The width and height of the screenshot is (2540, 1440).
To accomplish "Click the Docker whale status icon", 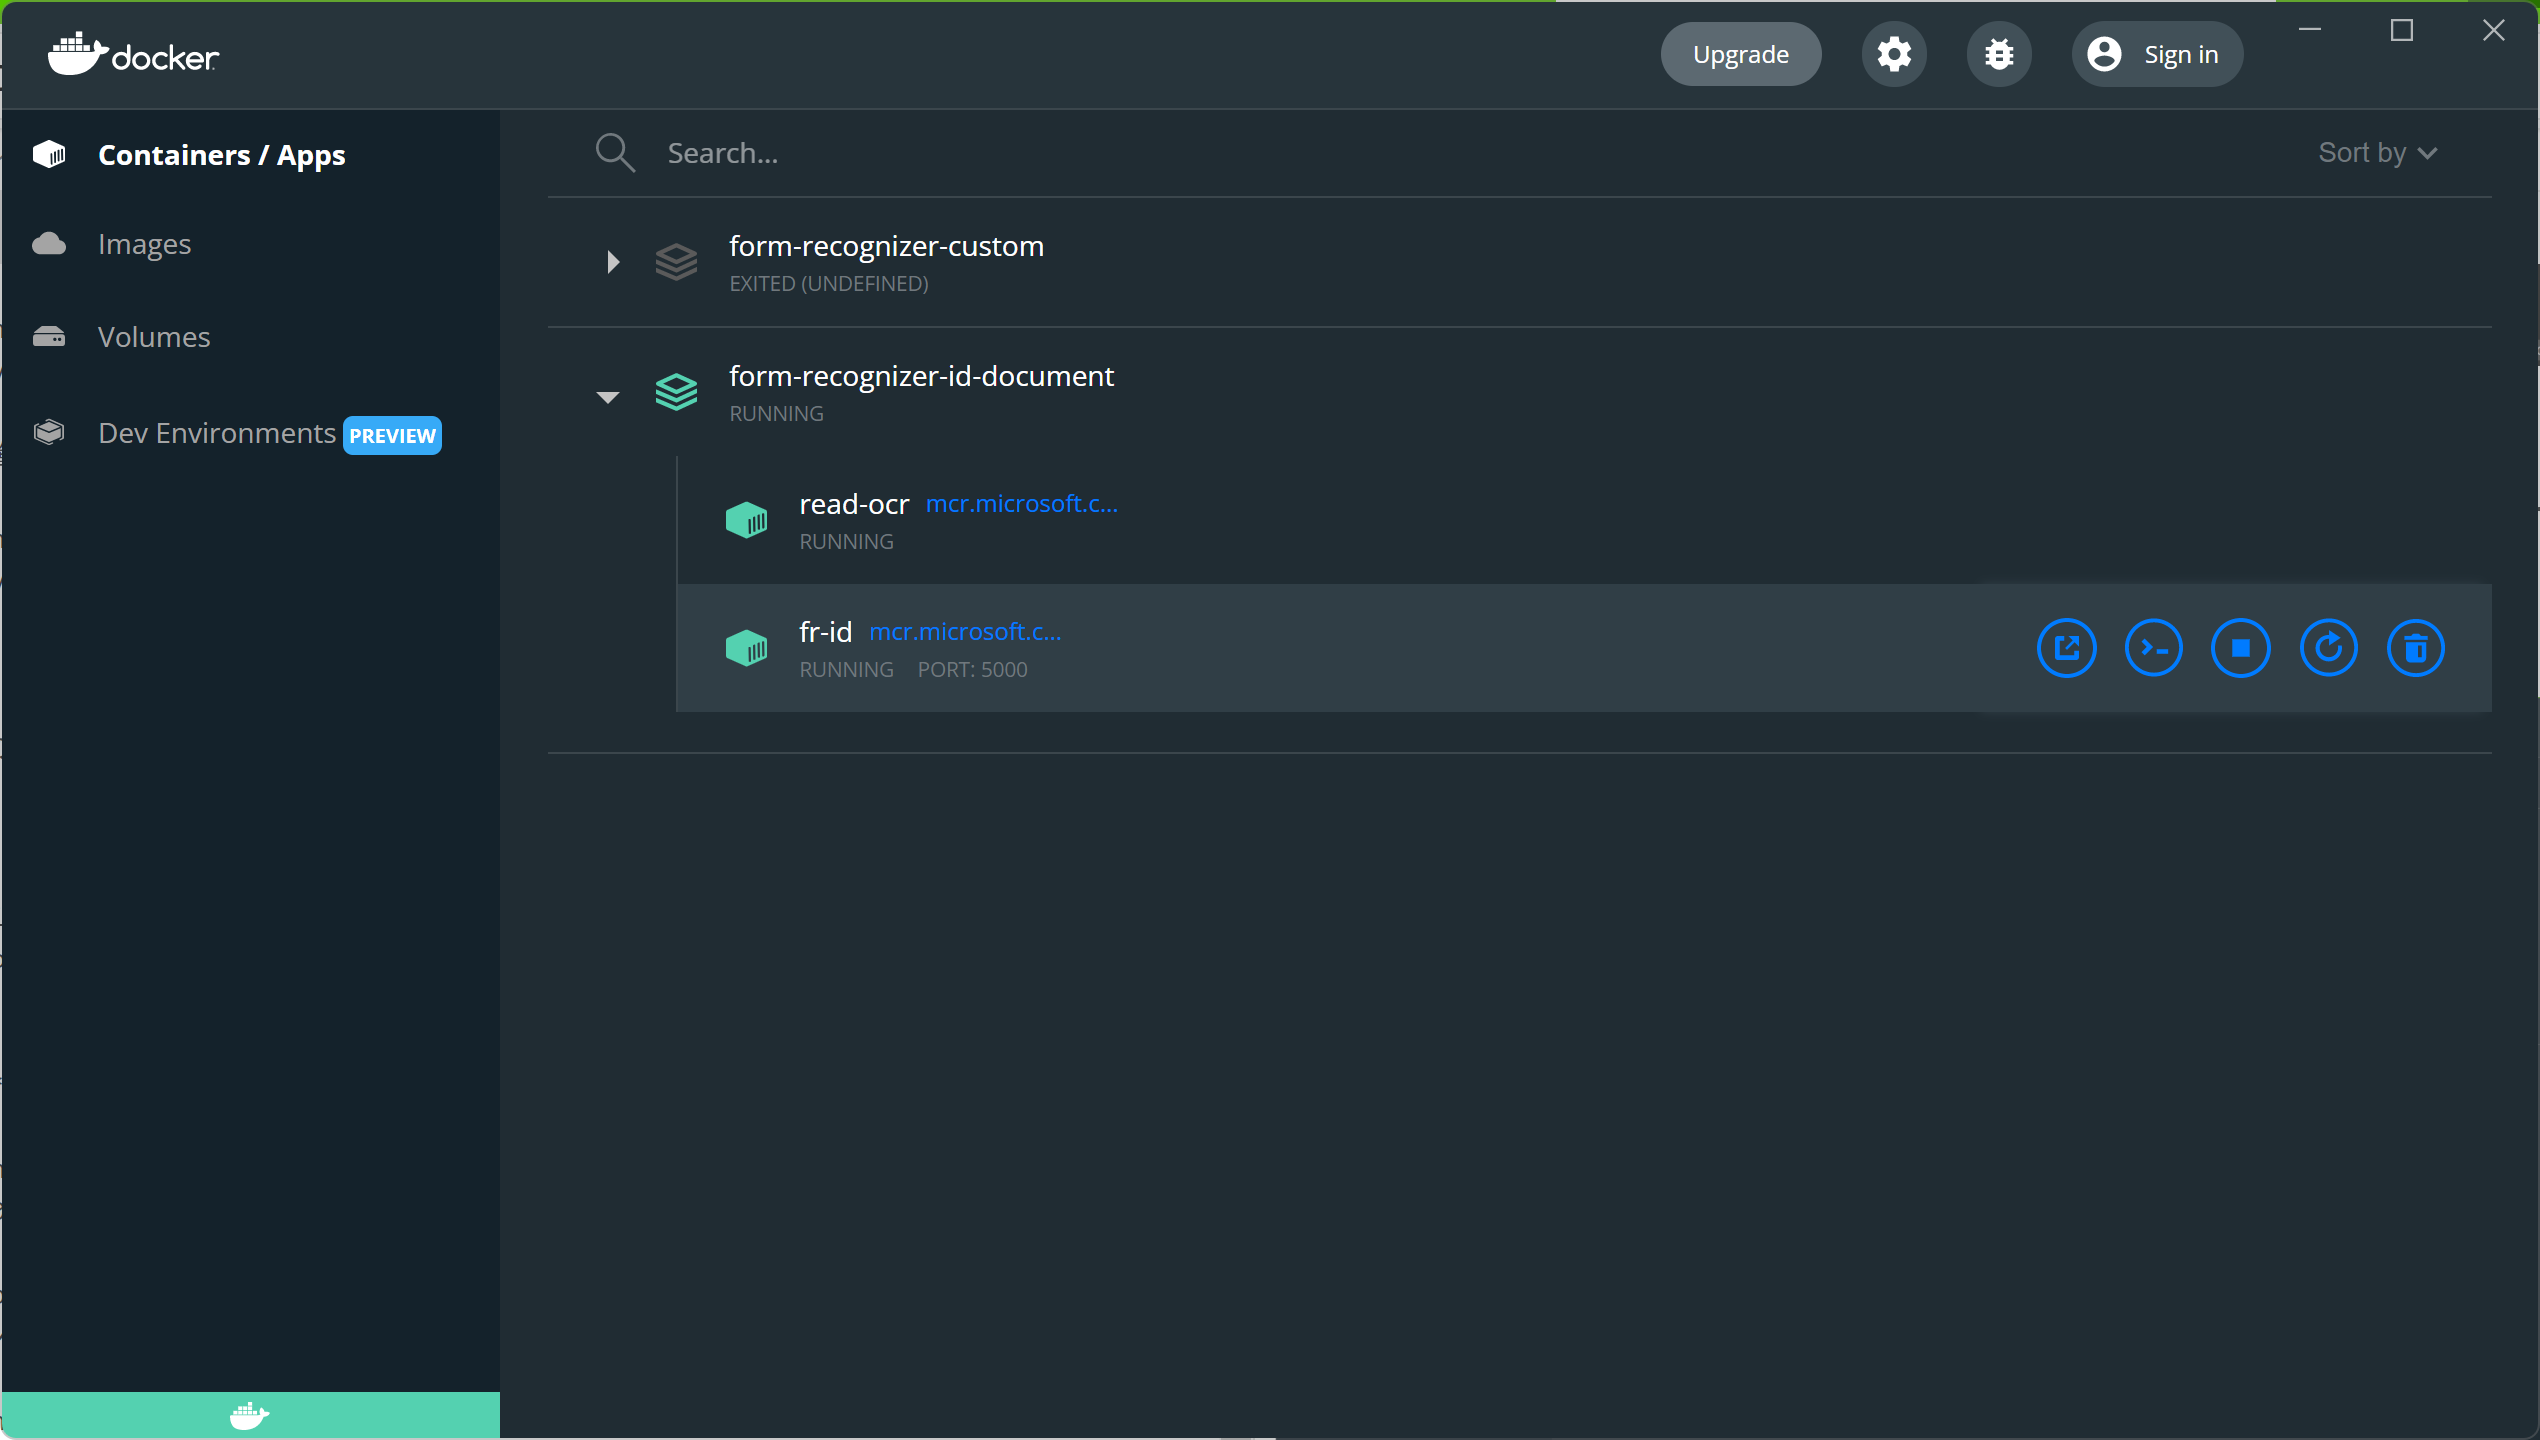I will pos(249,1415).
